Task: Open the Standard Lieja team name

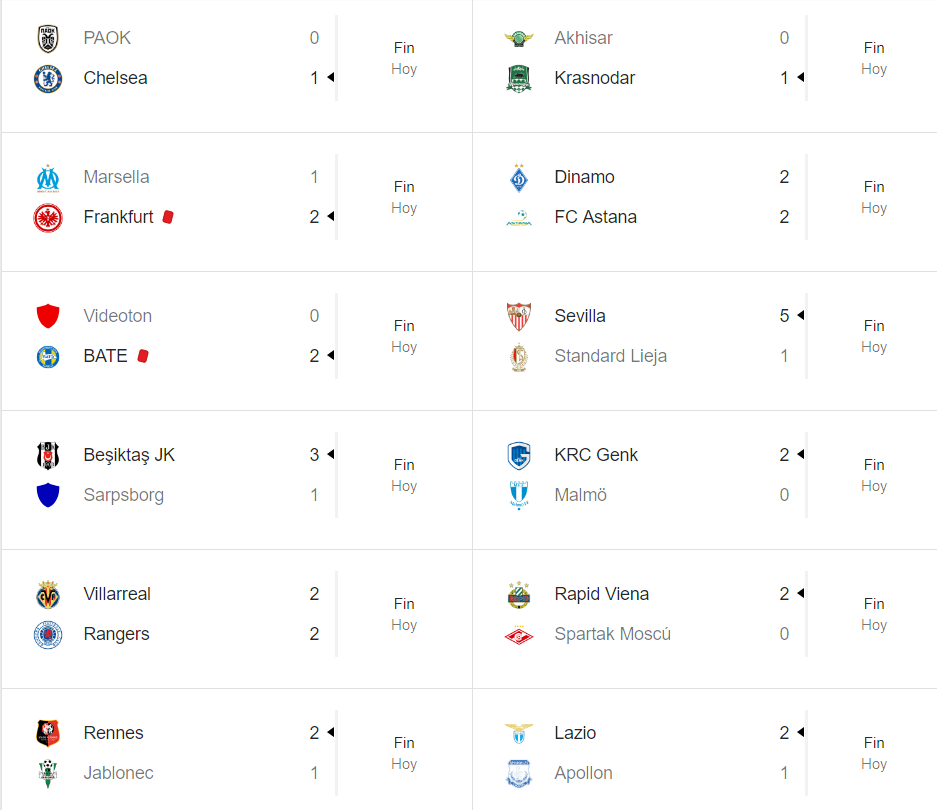Action: (x=610, y=356)
